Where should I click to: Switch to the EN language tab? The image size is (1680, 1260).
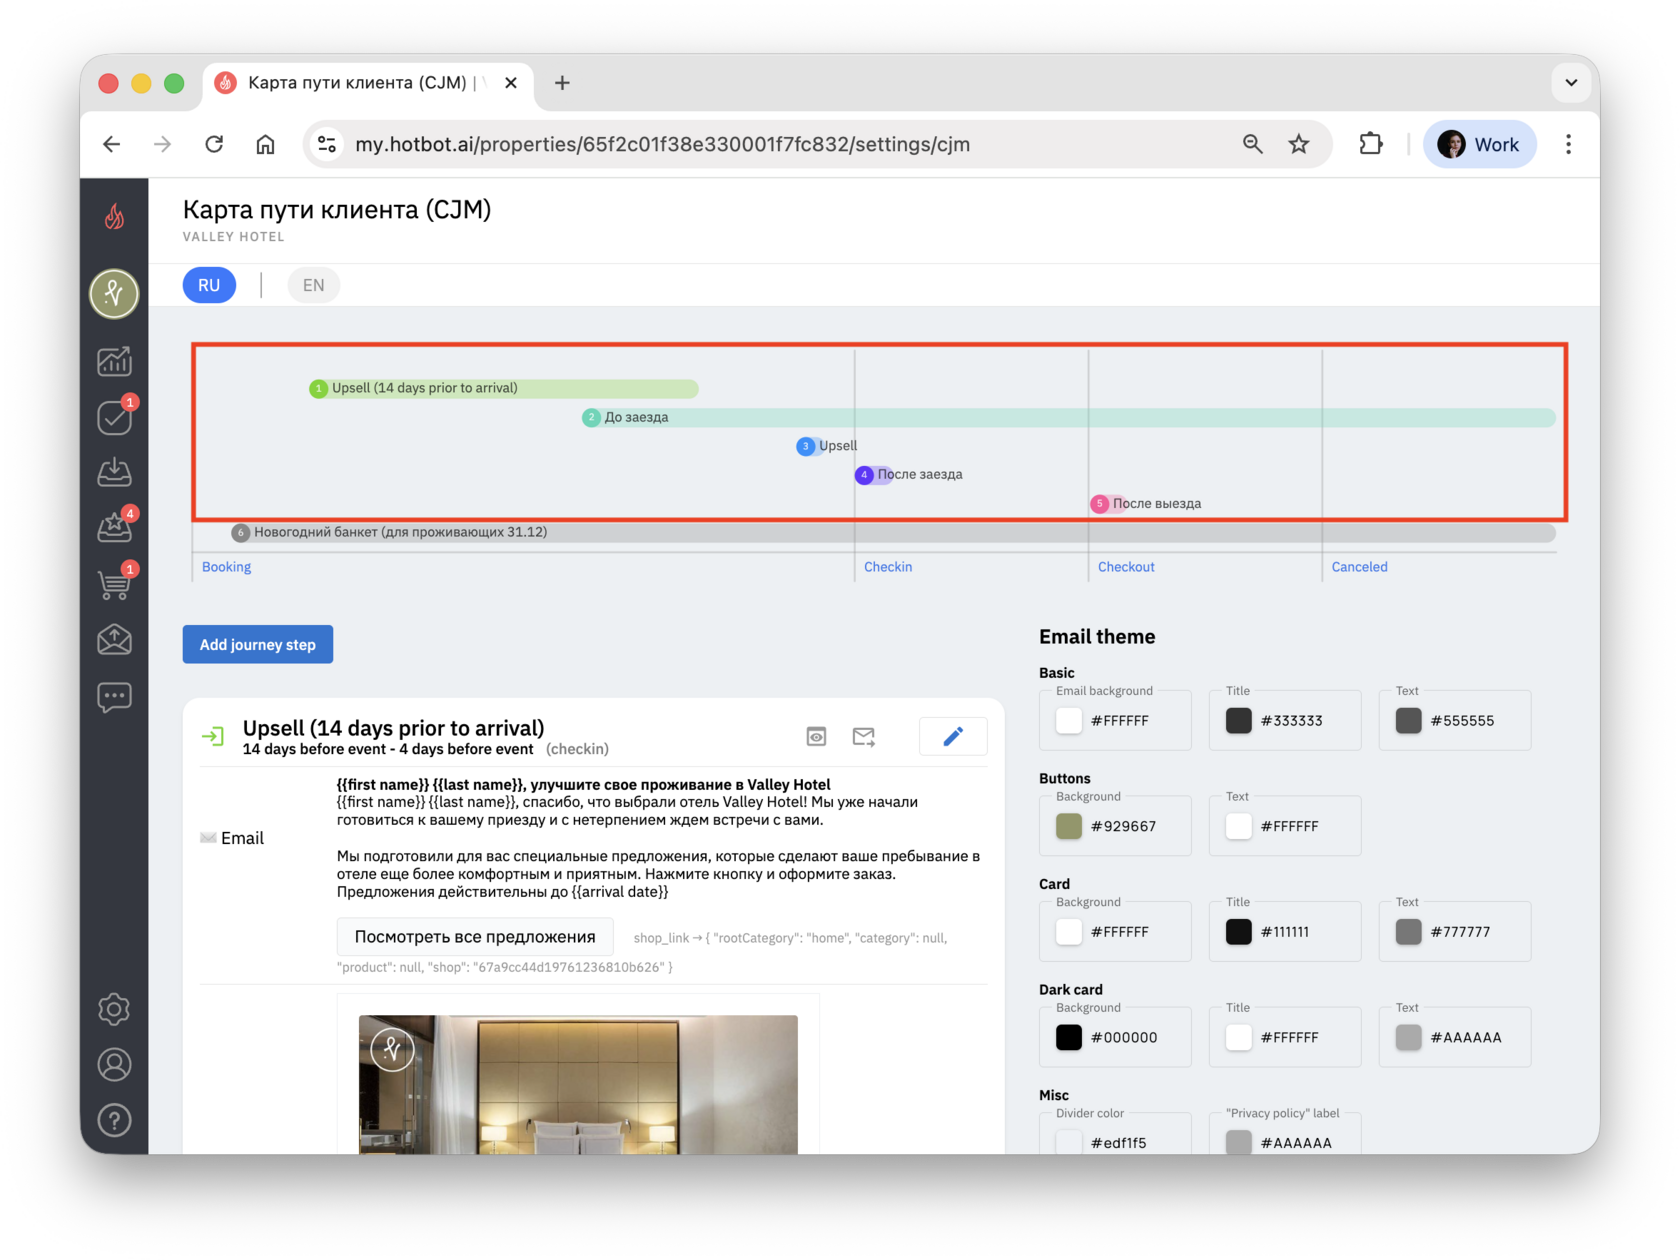(314, 285)
